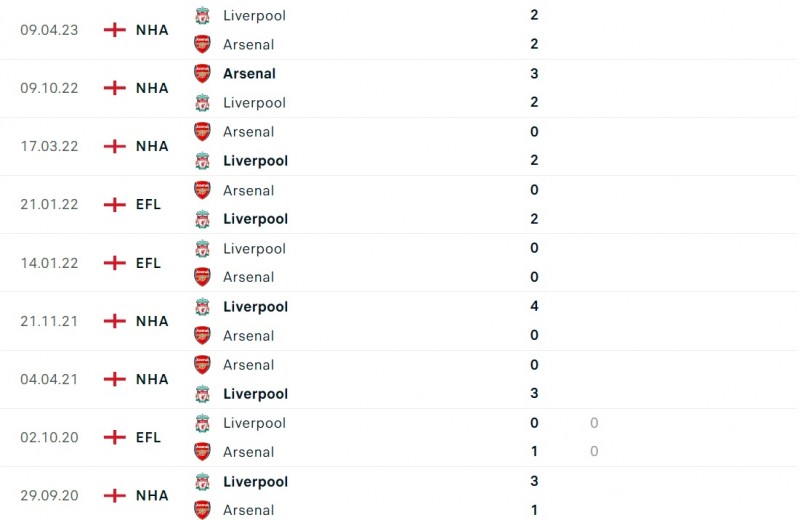Click Liverpool's score 4 in 21.11.21 match
The height and width of the screenshot is (520, 800).
535,306
